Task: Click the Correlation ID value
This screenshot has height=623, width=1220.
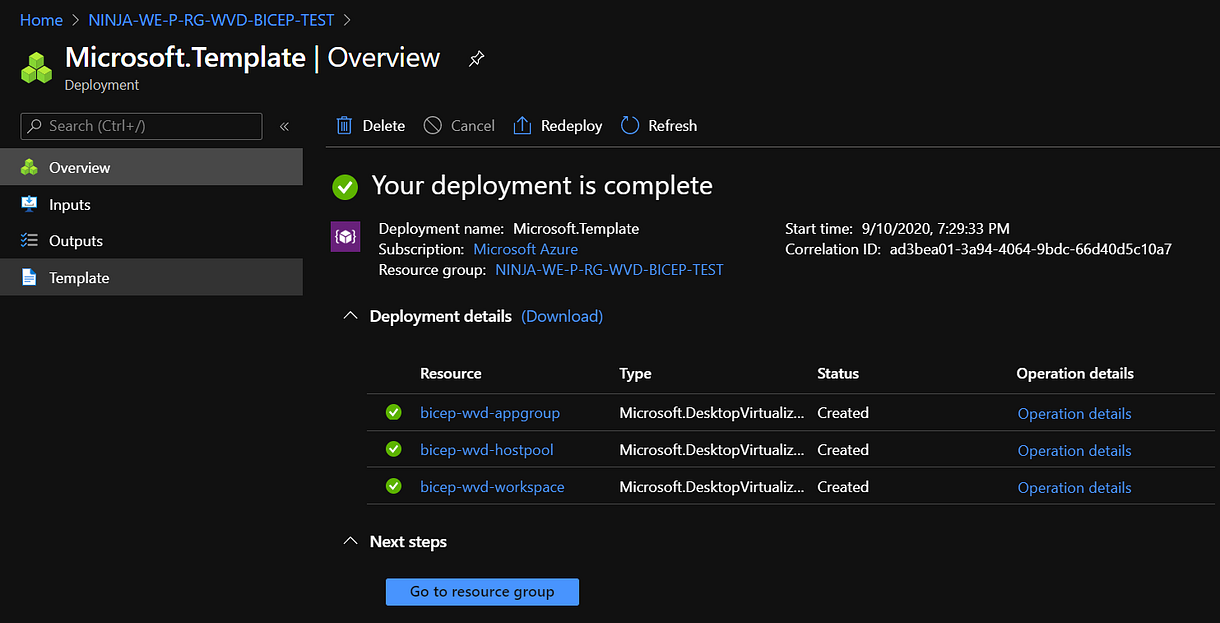Action: (x=1031, y=249)
